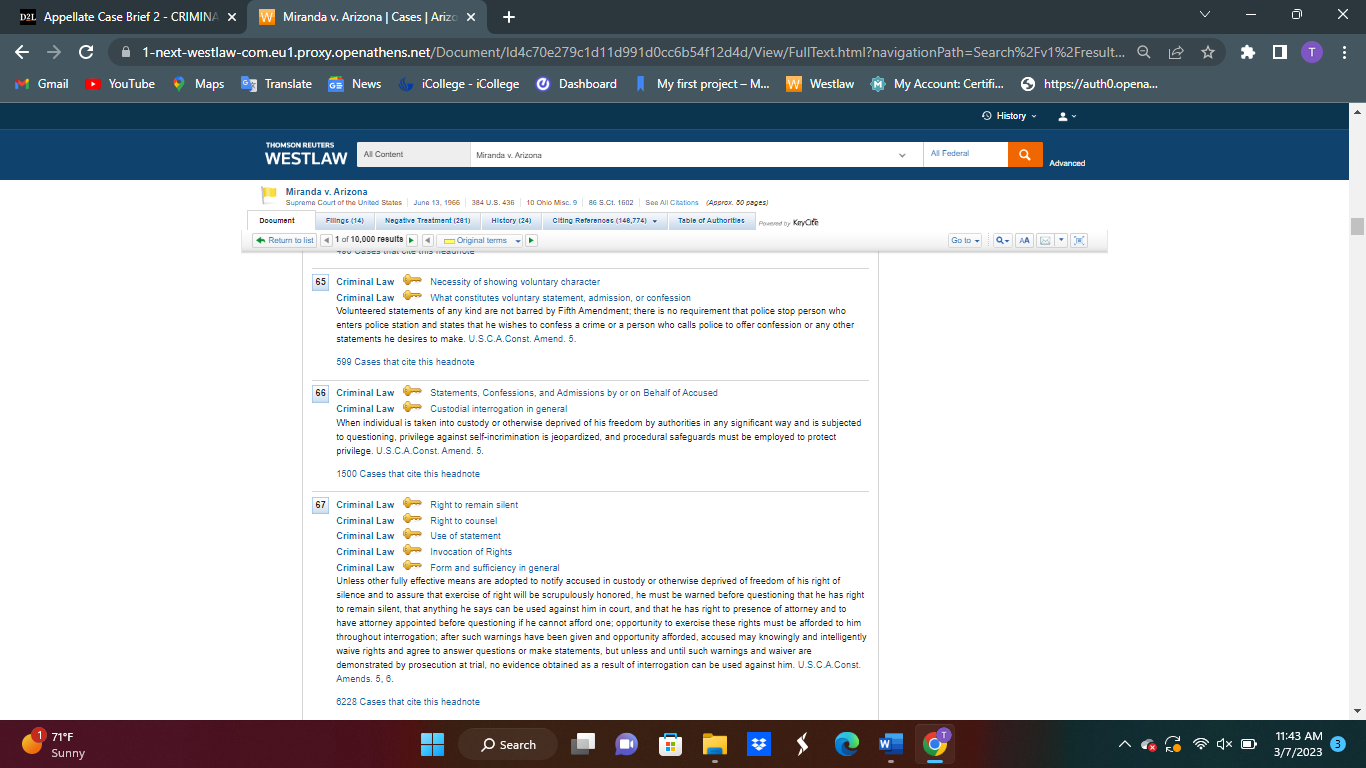Open 6228 Cases that cite this headnote
This screenshot has width=1366, height=768.
tap(408, 702)
